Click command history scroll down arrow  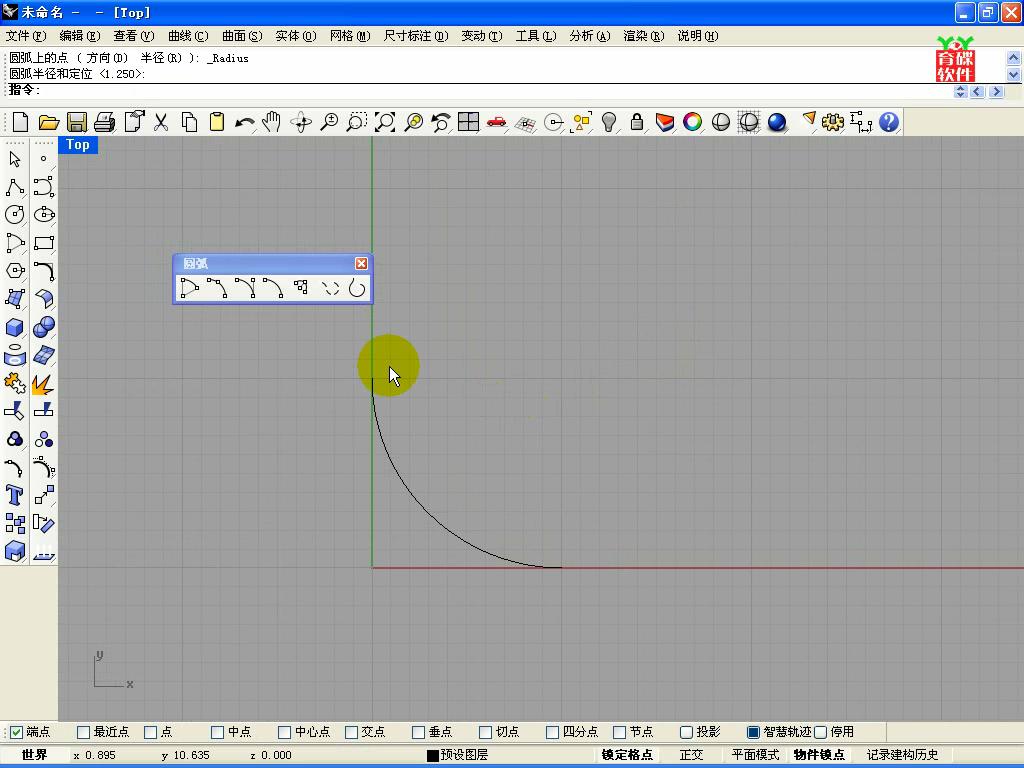pos(1014,74)
